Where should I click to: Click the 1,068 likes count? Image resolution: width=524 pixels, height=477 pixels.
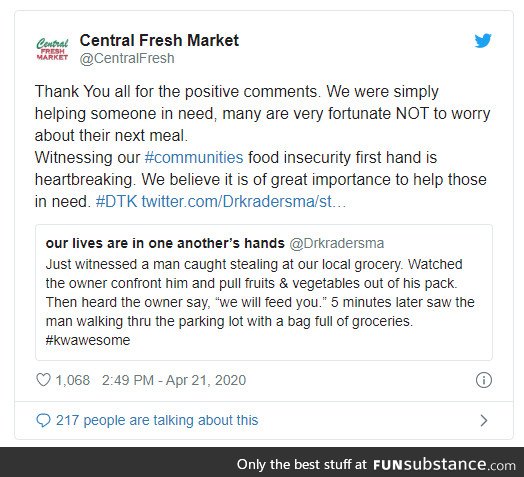pyautogui.click(x=73, y=380)
